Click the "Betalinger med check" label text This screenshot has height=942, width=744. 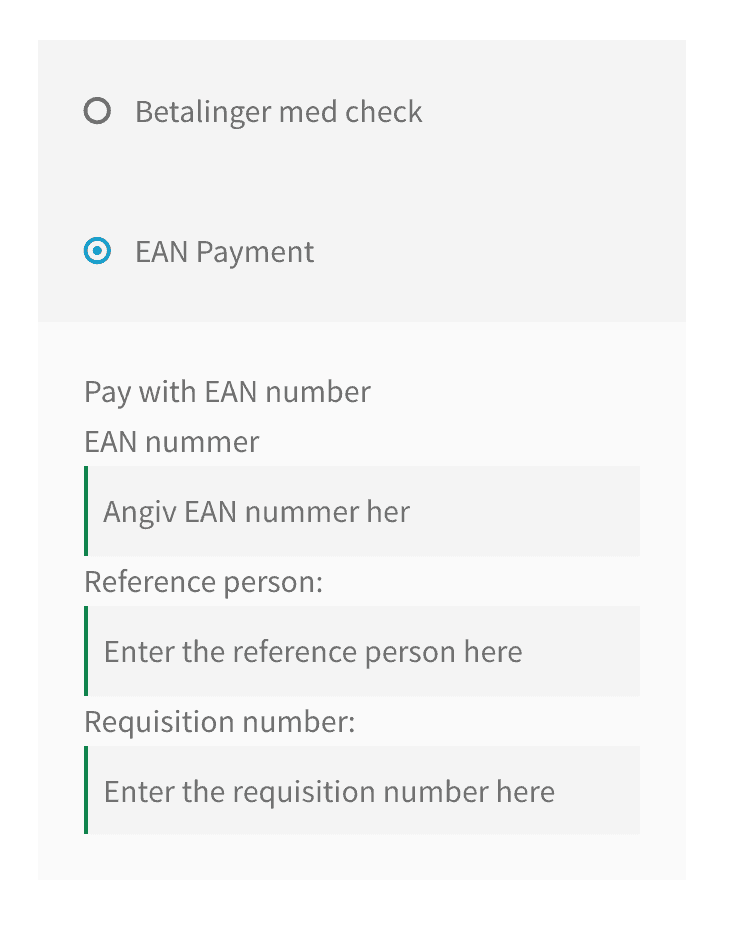278,112
